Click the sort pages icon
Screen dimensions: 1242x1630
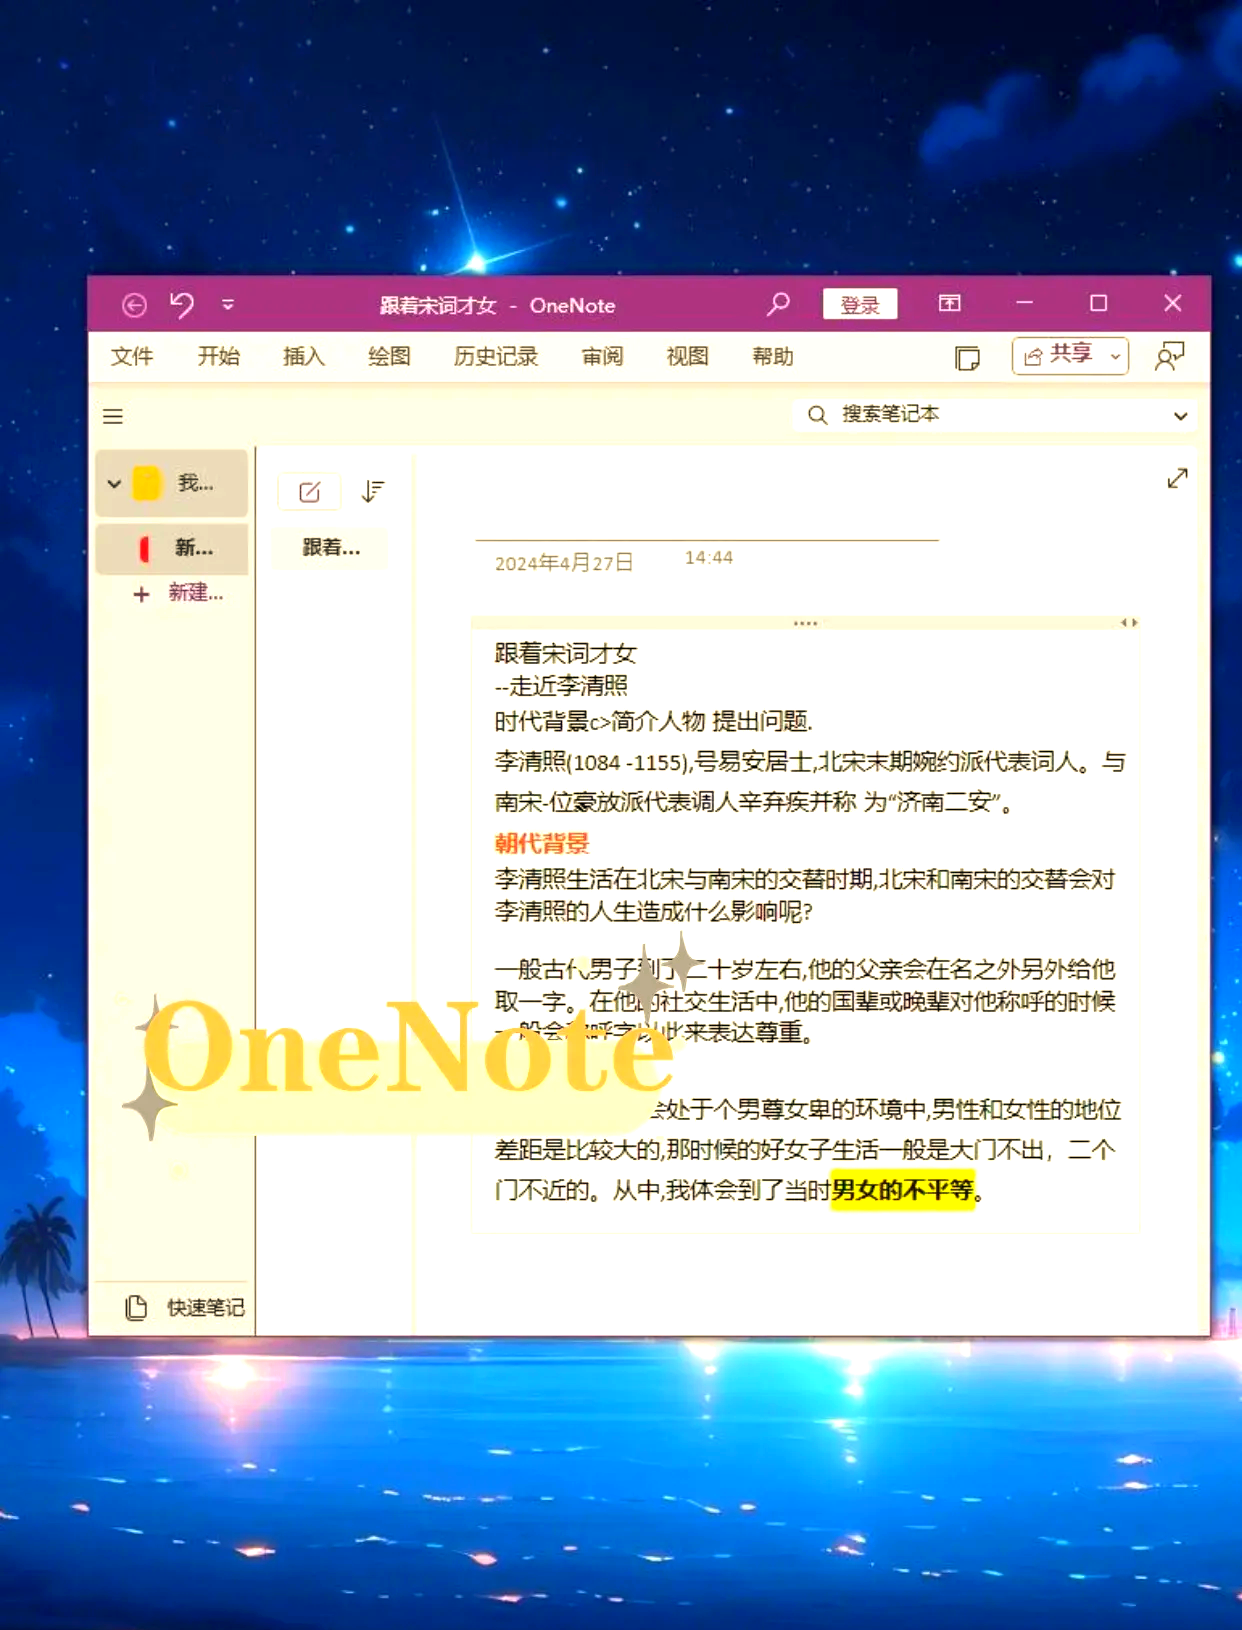[372, 491]
